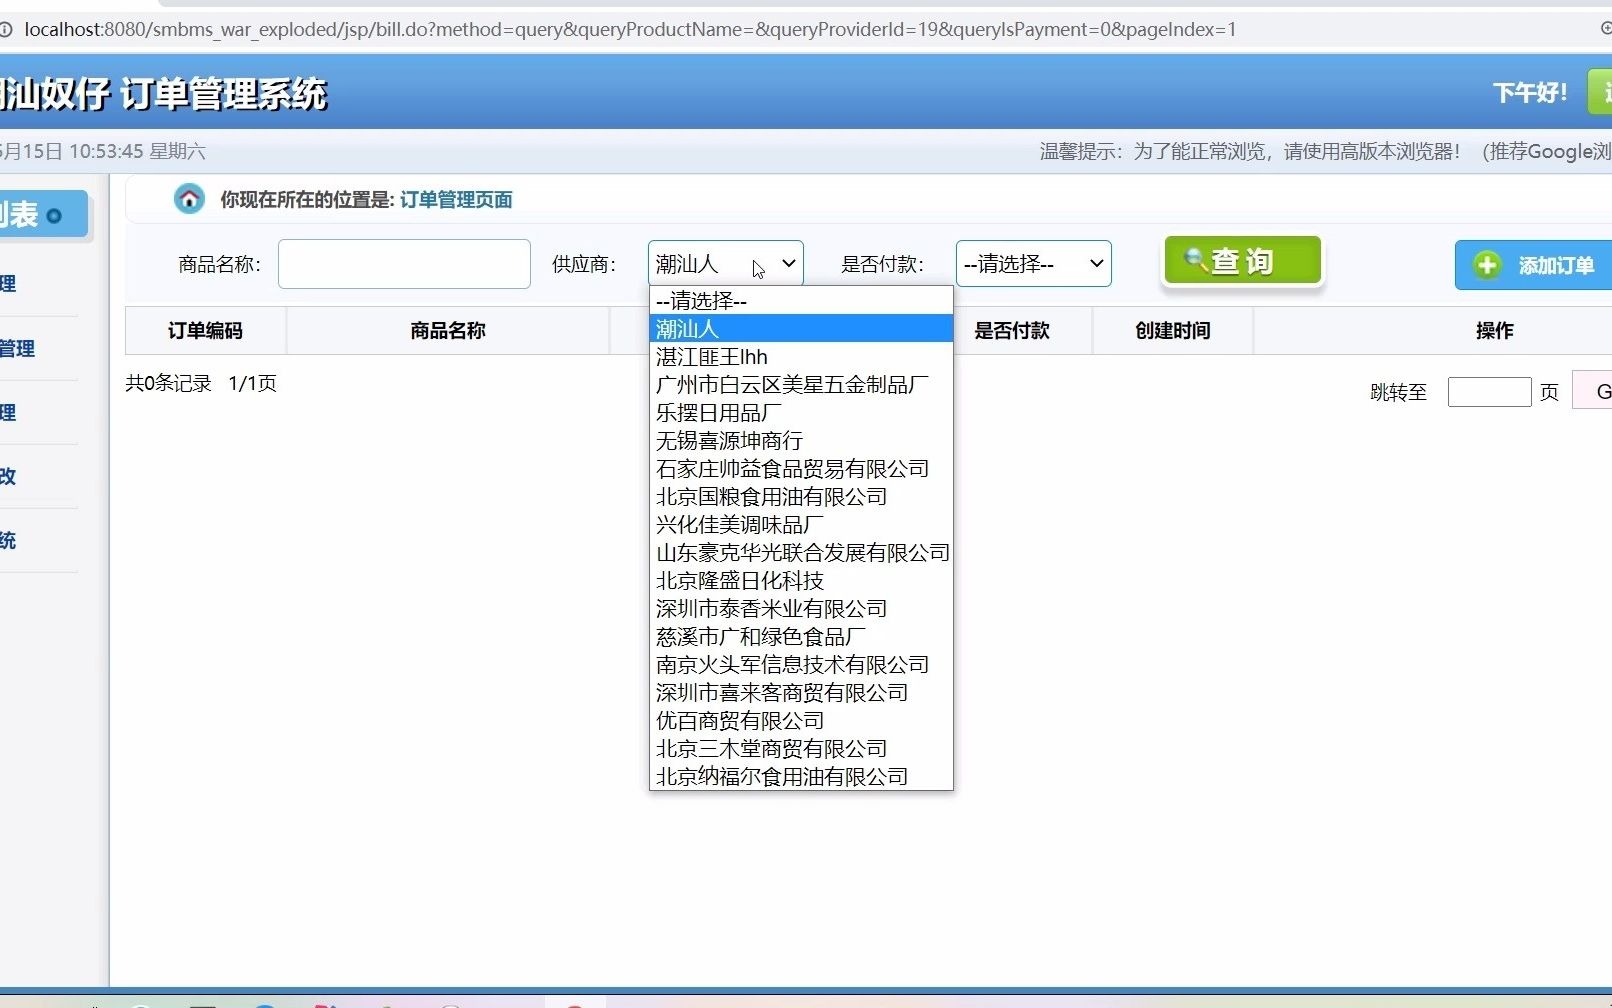The image size is (1612, 1008).
Task: Open the sidebar link ending in 管理
Action: pos(17,348)
